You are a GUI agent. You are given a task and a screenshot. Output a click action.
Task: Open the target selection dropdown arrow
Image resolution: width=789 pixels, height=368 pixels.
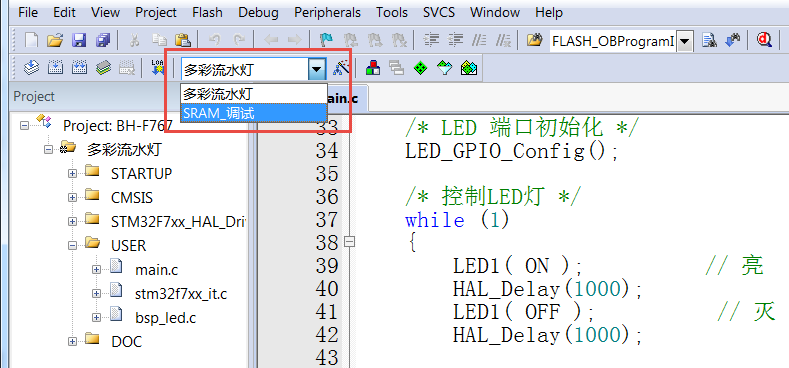pyautogui.click(x=317, y=68)
